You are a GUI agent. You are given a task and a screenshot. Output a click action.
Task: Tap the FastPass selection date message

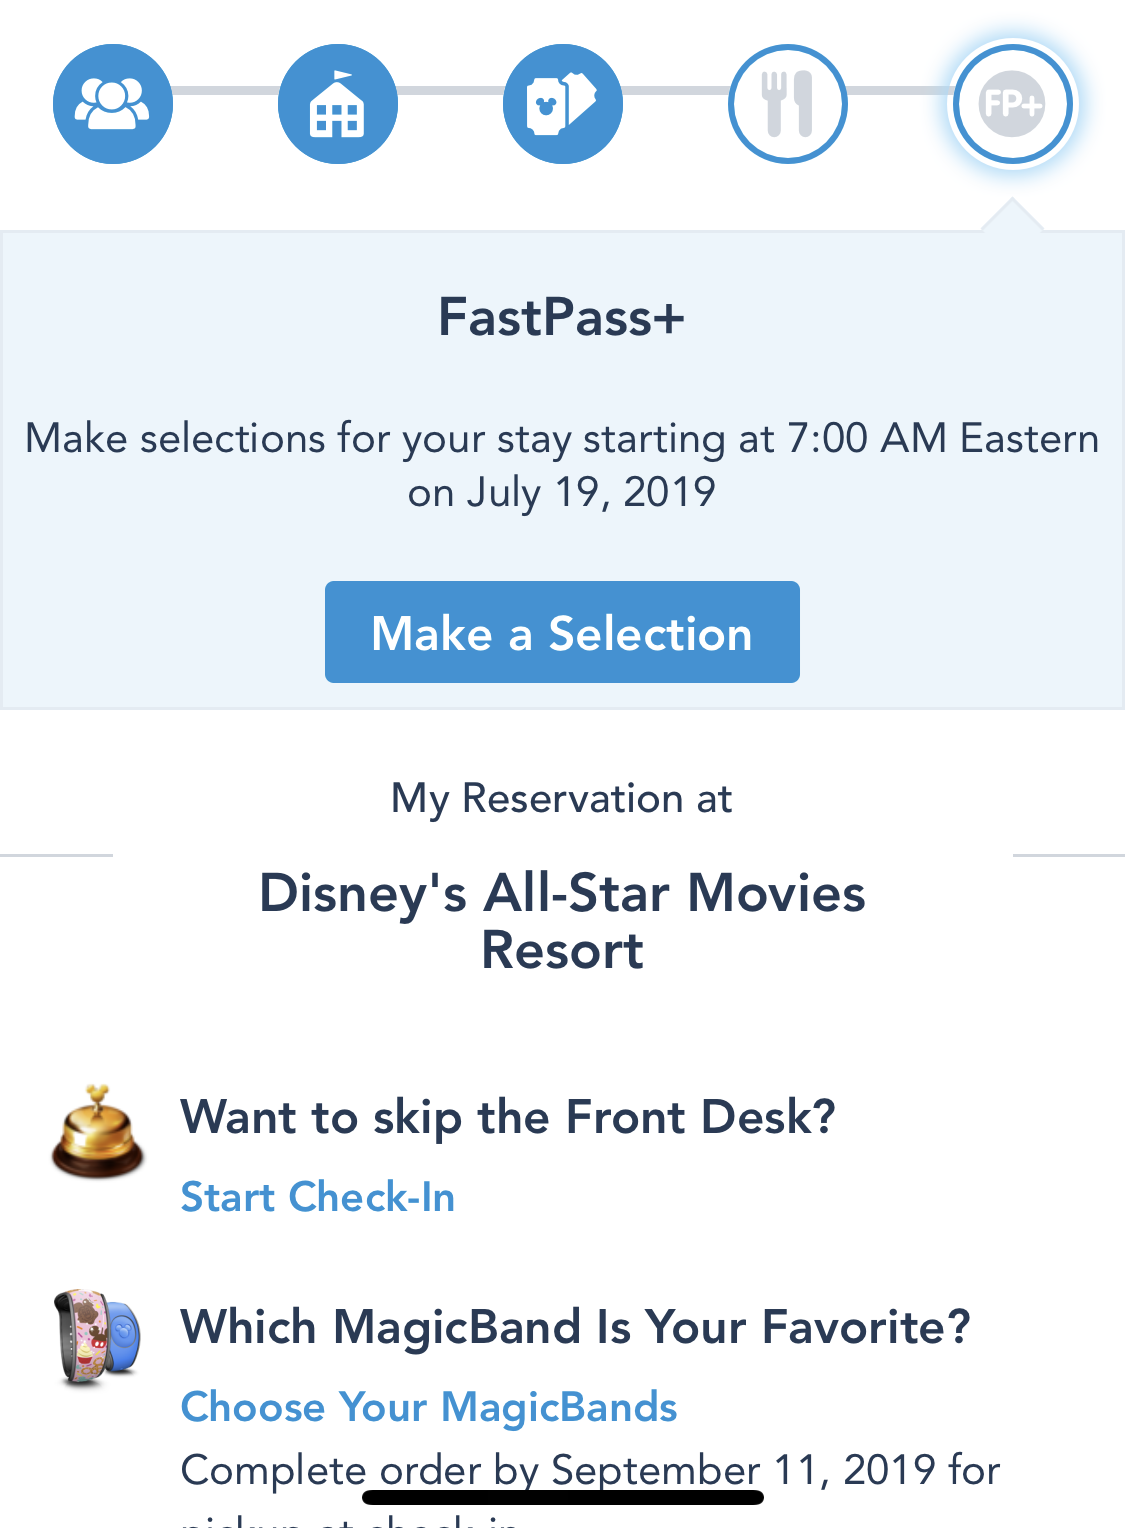point(562,465)
